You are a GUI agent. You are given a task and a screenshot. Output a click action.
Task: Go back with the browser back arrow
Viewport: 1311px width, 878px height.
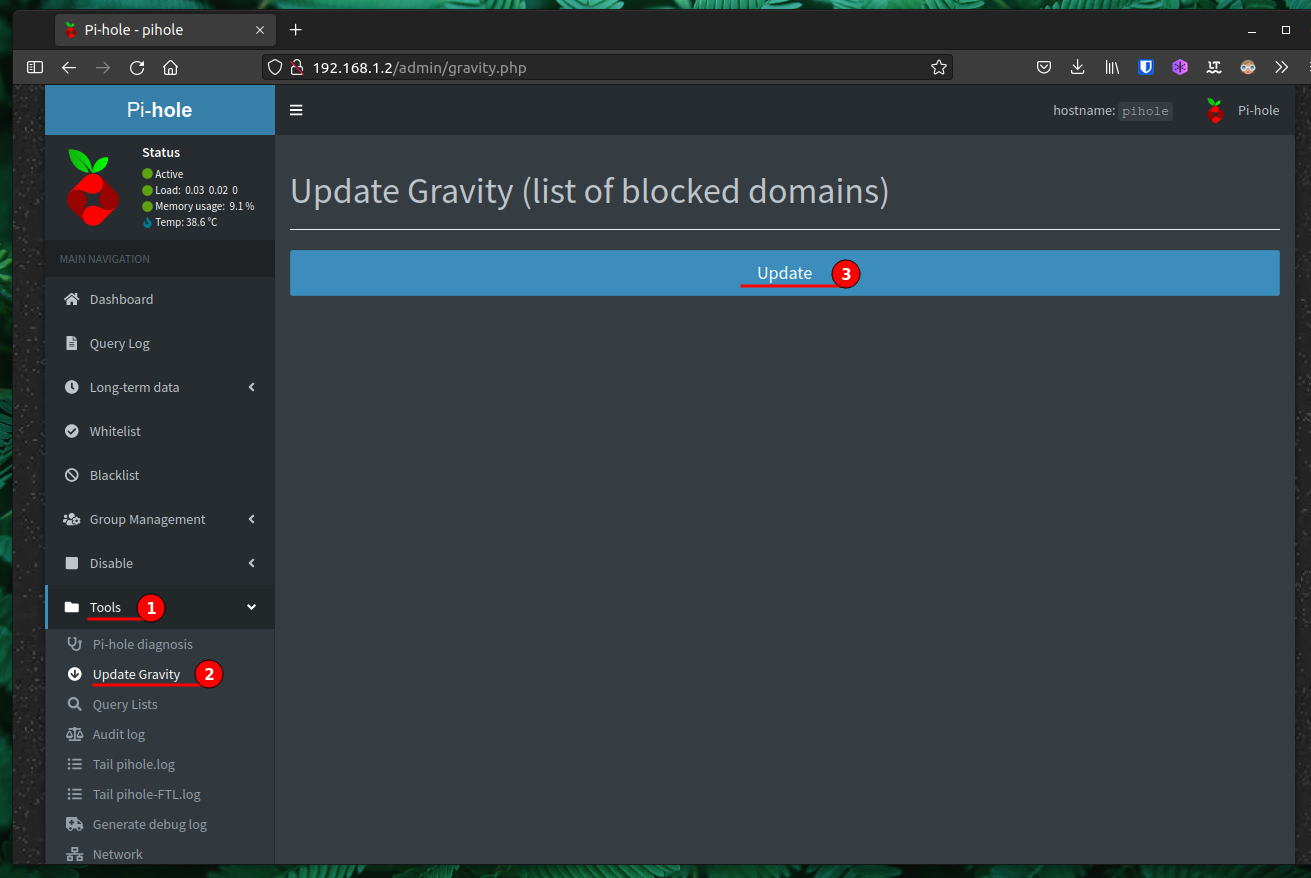68,67
